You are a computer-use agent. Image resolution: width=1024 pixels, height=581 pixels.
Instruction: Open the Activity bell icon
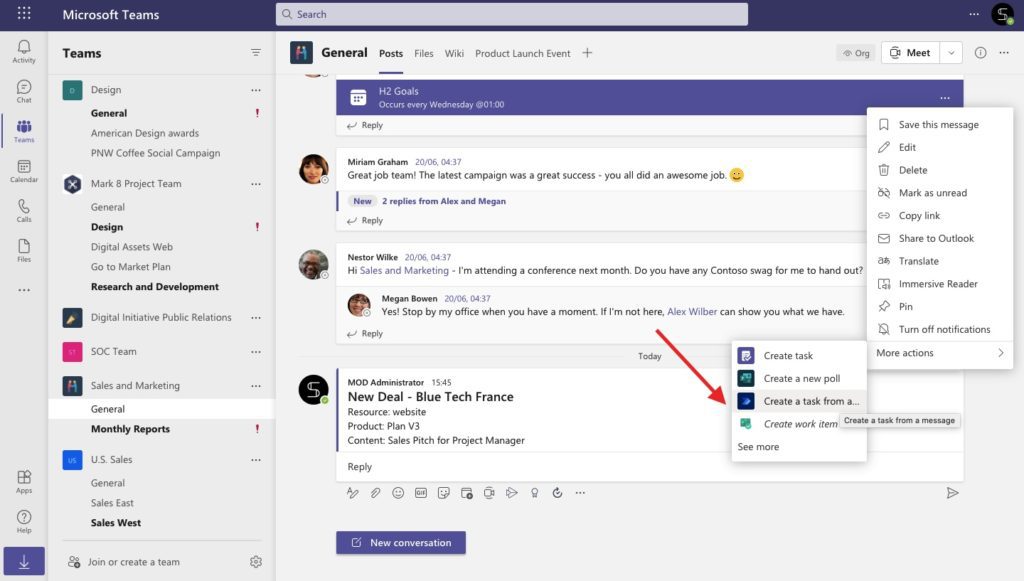[x=24, y=51]
